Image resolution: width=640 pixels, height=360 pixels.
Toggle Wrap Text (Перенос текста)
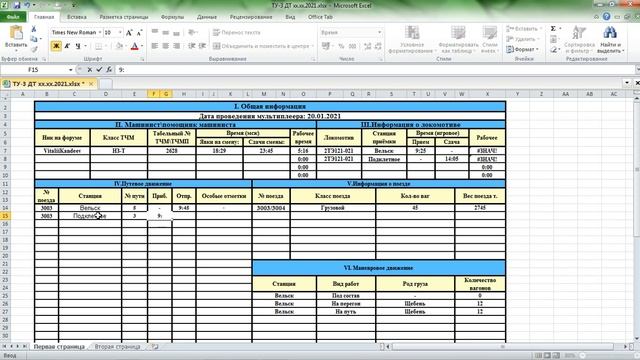click(237, 32)
